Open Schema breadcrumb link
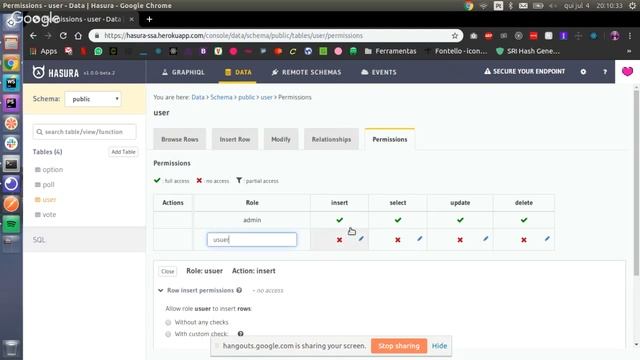 tap(221, 97)
